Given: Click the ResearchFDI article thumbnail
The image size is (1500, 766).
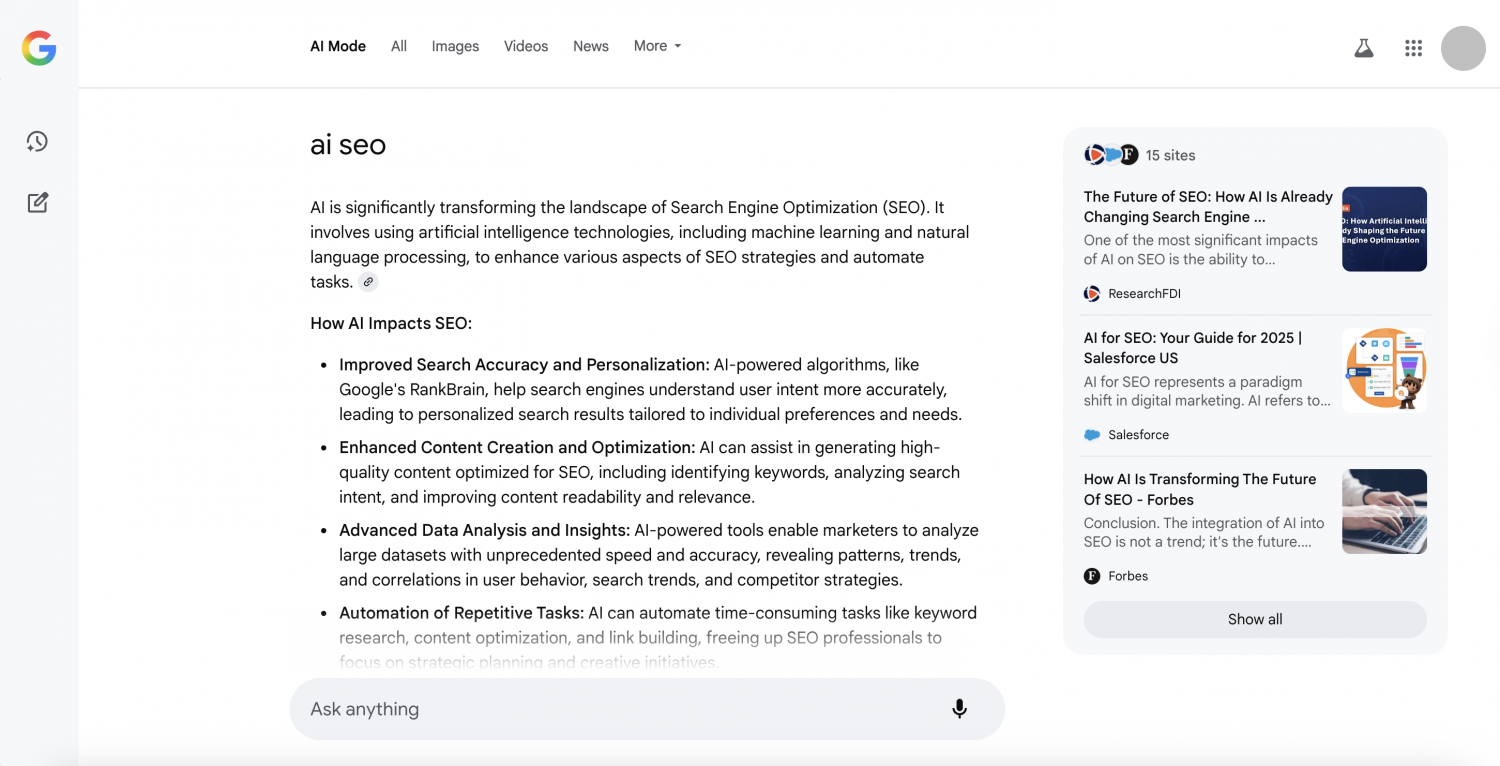Looking at the screenshot, I should tap(1384, 228).
